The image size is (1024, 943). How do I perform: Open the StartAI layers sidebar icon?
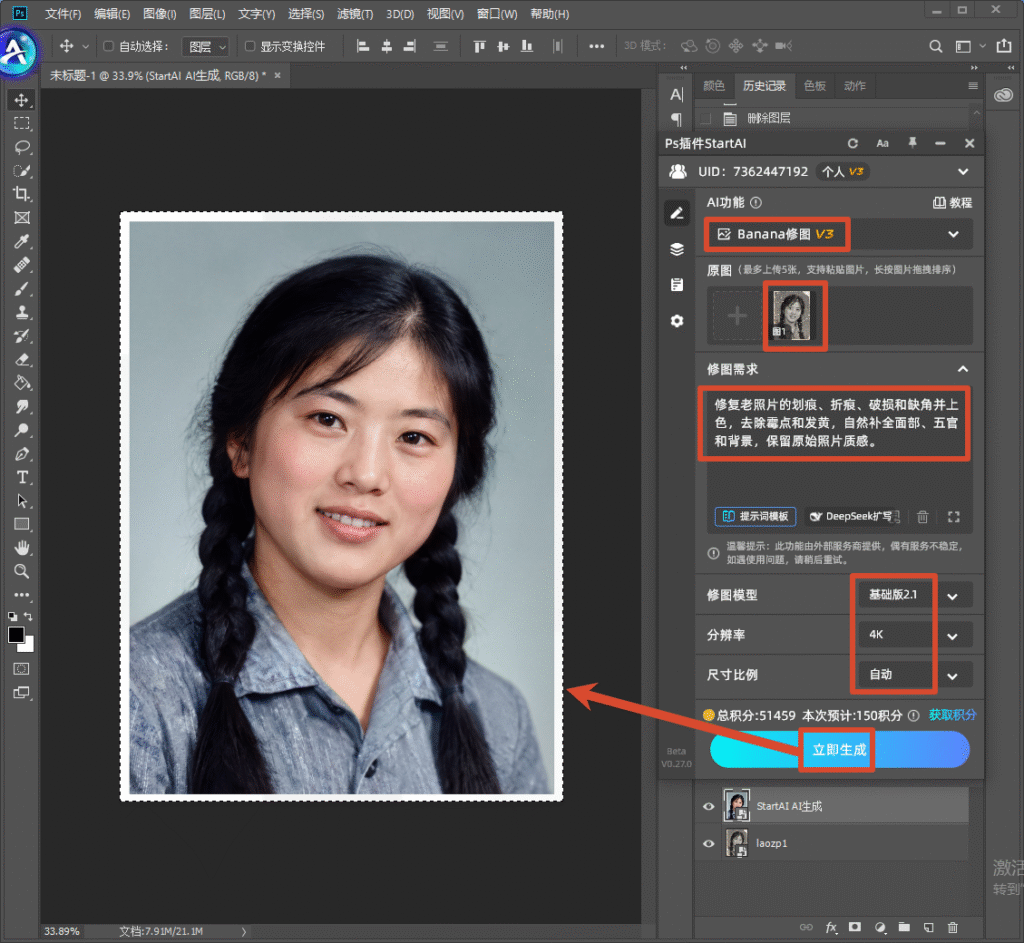(x=677, y=249)
